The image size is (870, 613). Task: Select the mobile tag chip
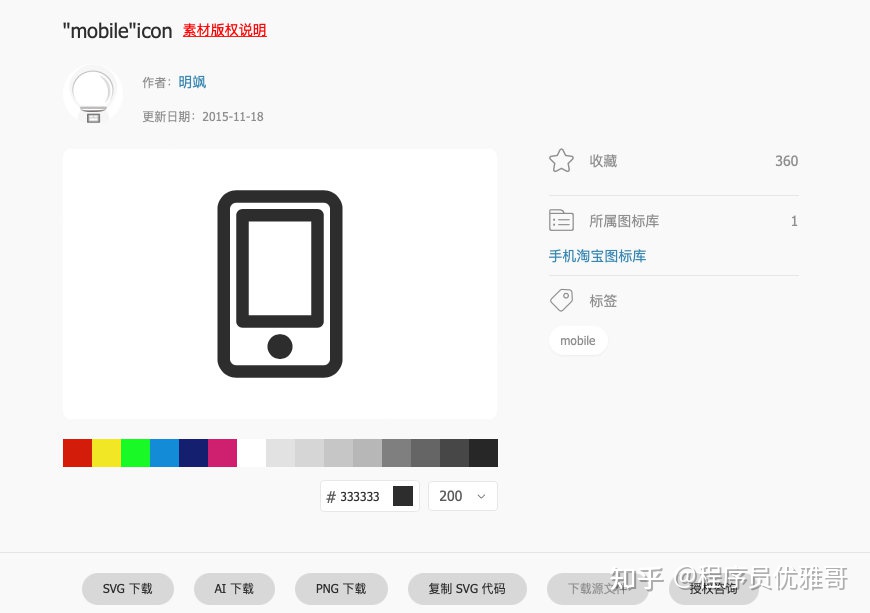[x=578, y=341]
